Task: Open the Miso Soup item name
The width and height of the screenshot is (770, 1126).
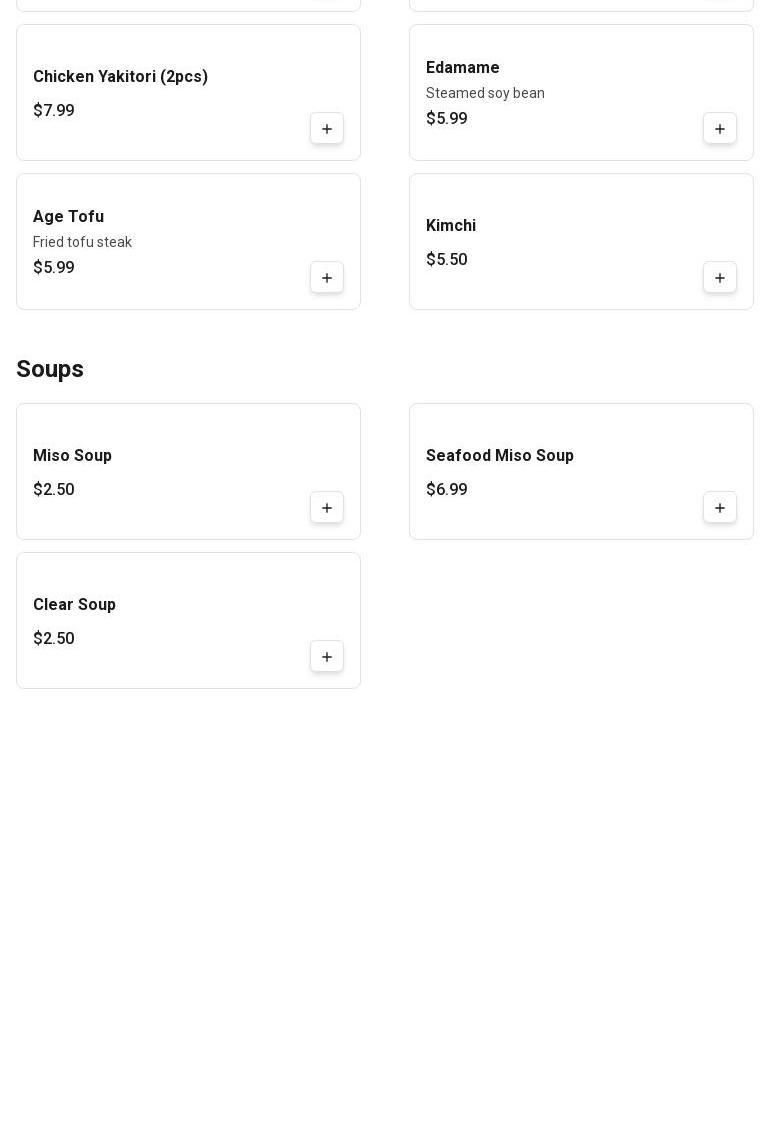Action: [x=72, y=456]
